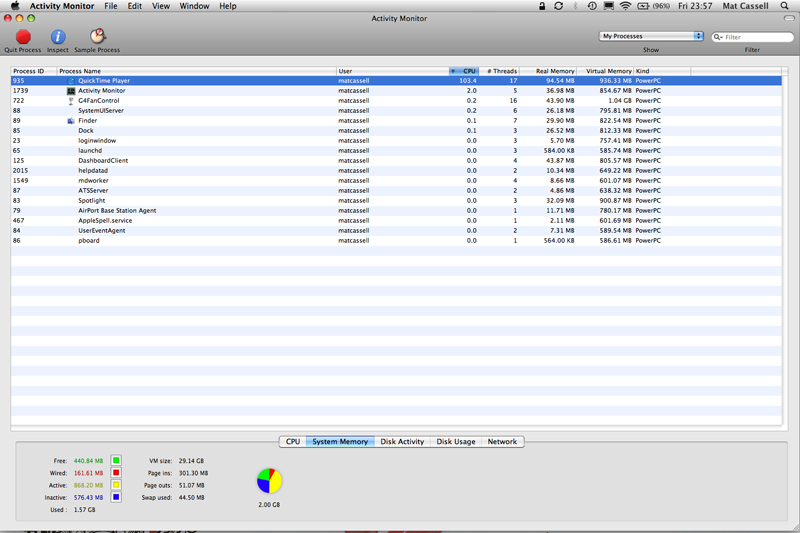Select the Dock process row
Viewport: 800px width, 533px height.
396,131
